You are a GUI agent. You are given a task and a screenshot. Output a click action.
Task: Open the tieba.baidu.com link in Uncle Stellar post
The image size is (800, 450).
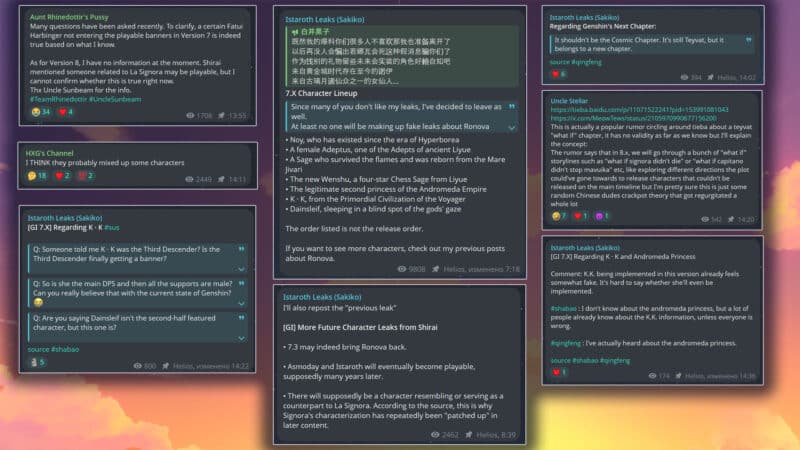[639, 110]
